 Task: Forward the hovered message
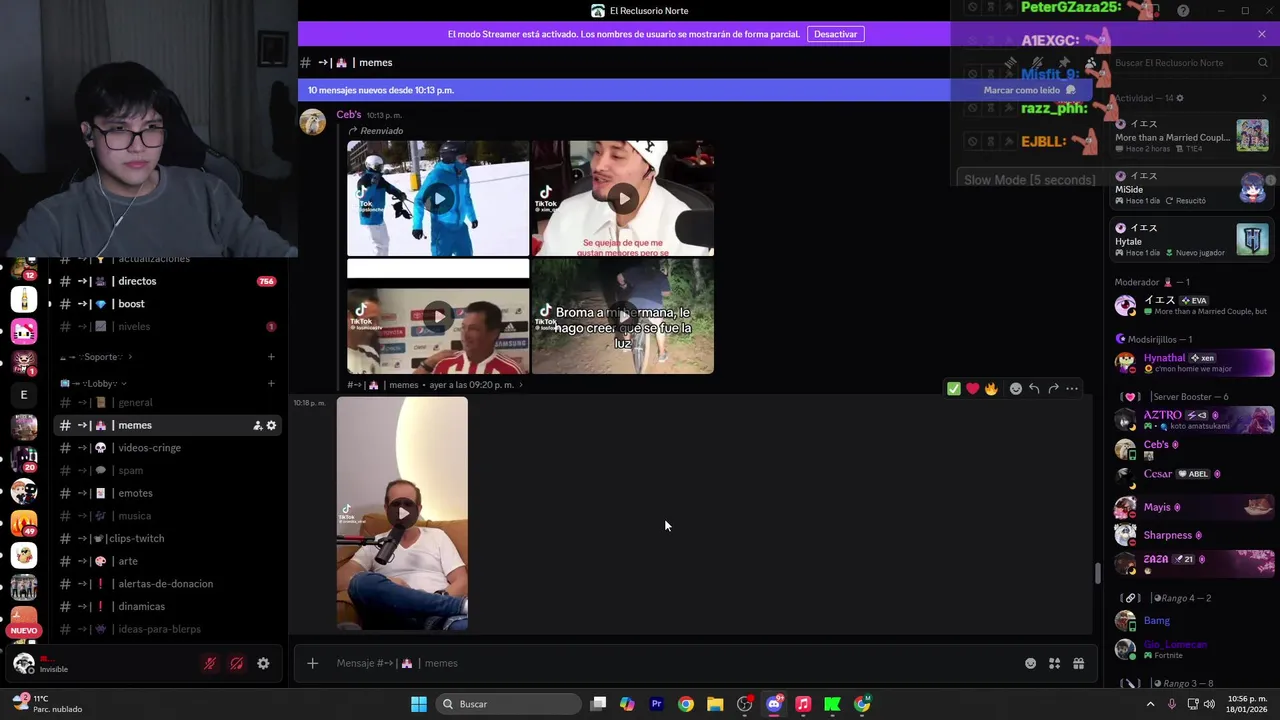click(x=1053, y=389)
